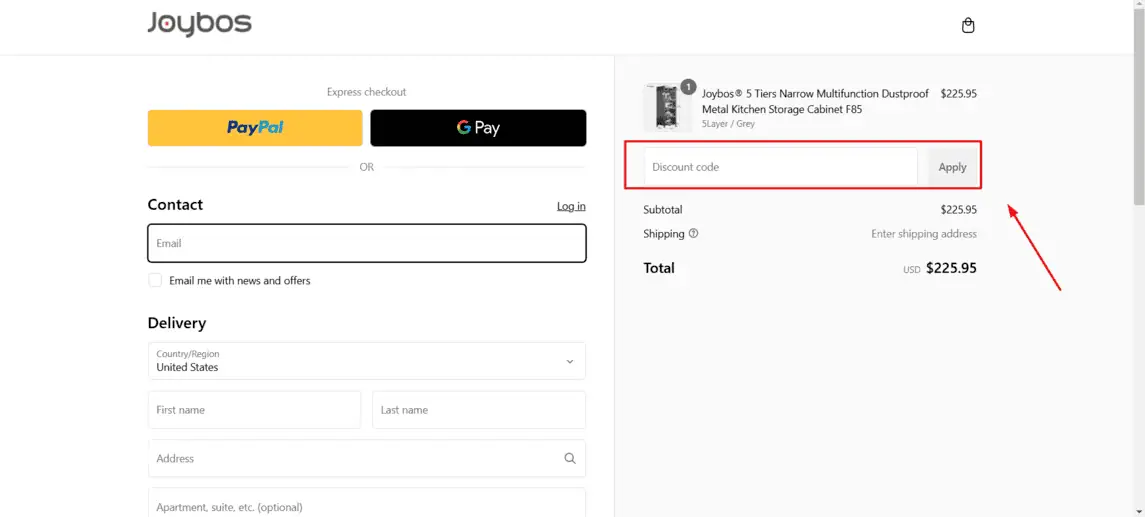The height and width of the screenshot is (517, 1145).
Task: Click the quantity badge on product image
Action: pyautogui.click(x=688, y=87)
